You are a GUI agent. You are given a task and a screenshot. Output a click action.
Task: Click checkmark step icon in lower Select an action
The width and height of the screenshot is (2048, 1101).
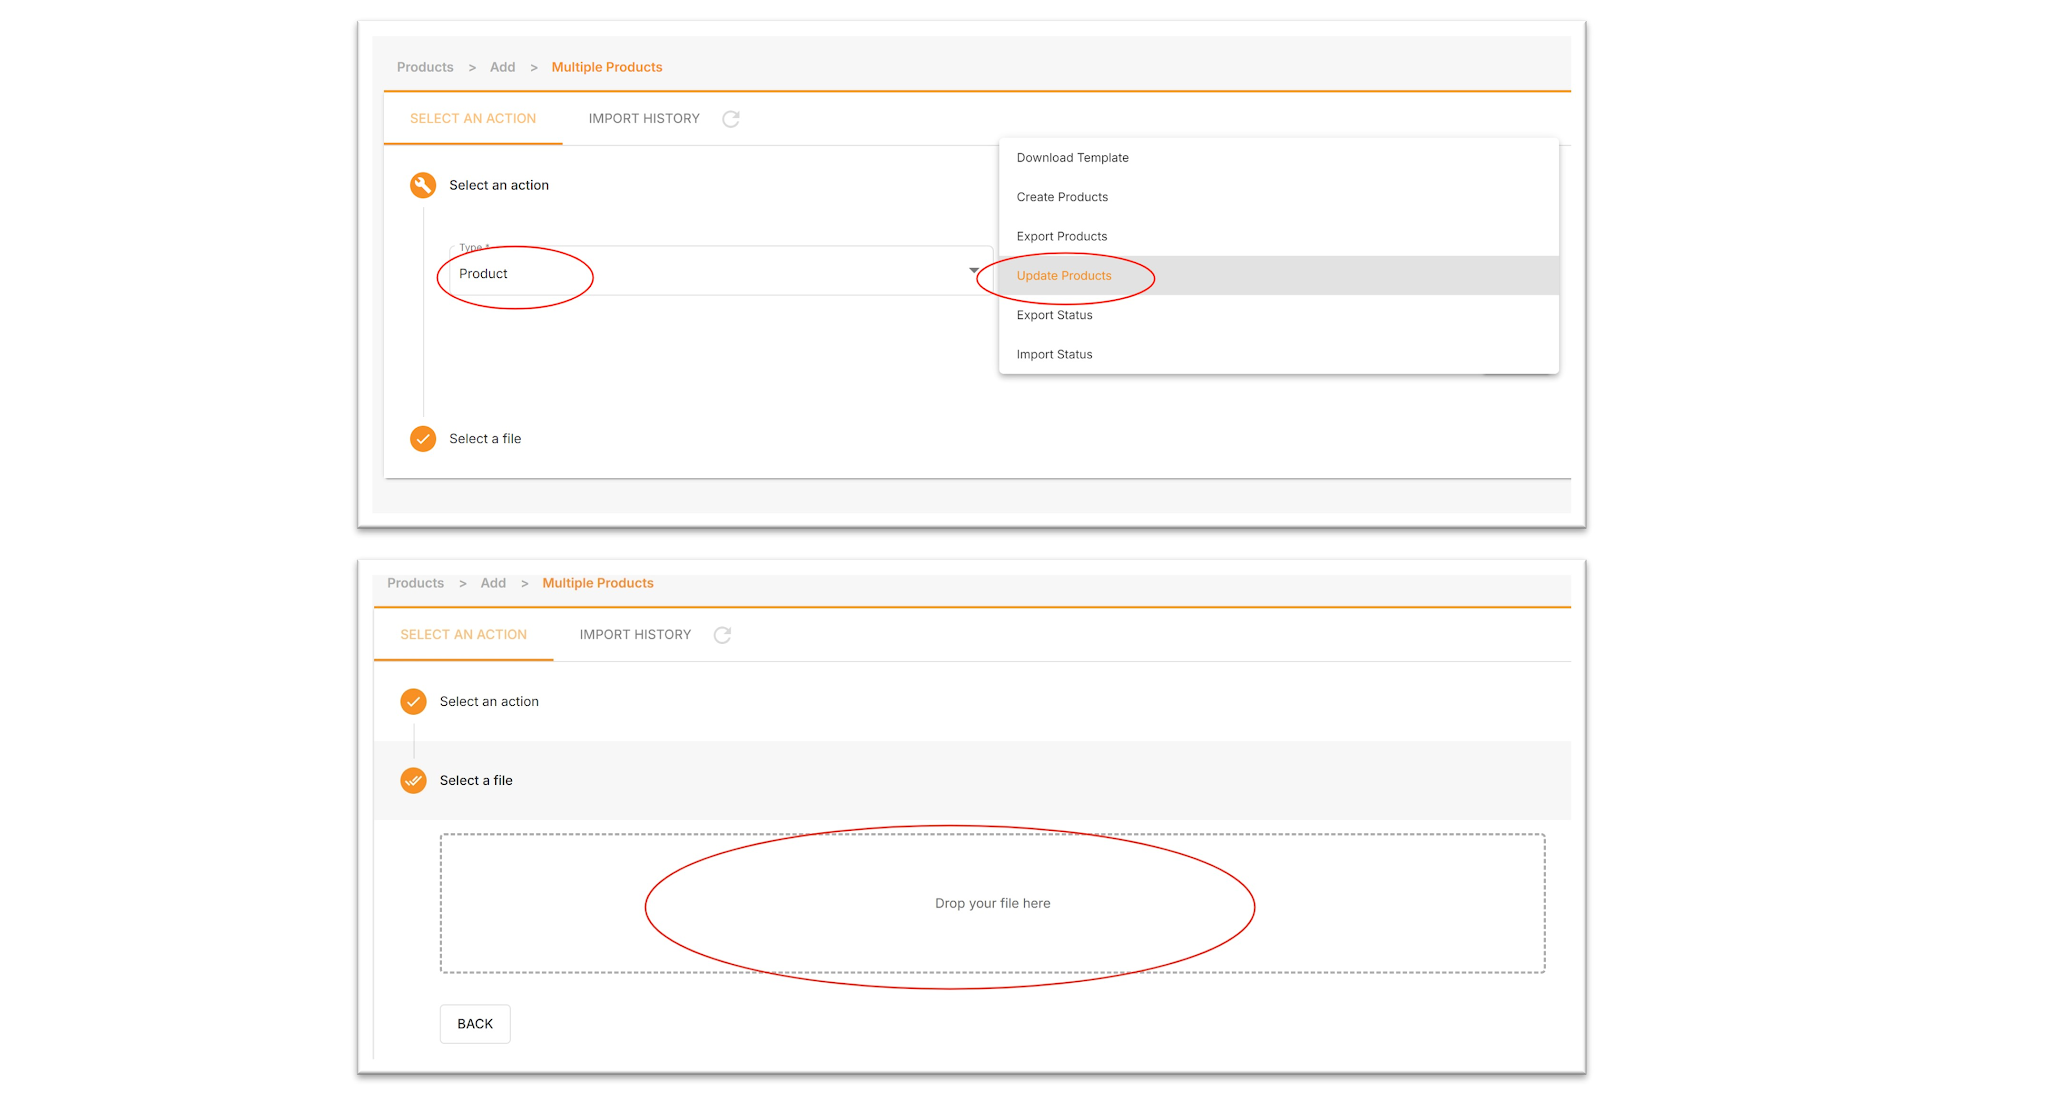pos(413,702)
